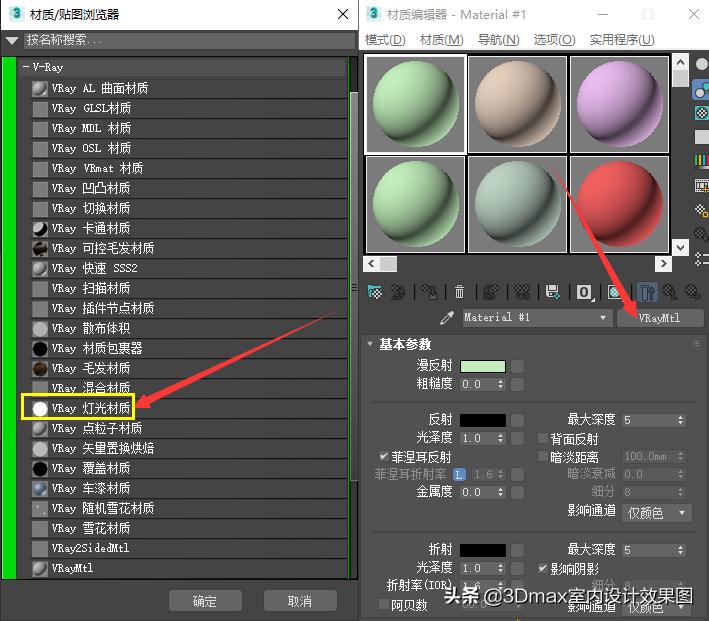Click Material ID Channel 0 icon
Image resolution: width=709 pixels, height=621 pixels.
pyautogui.click(x=584, y=292)
